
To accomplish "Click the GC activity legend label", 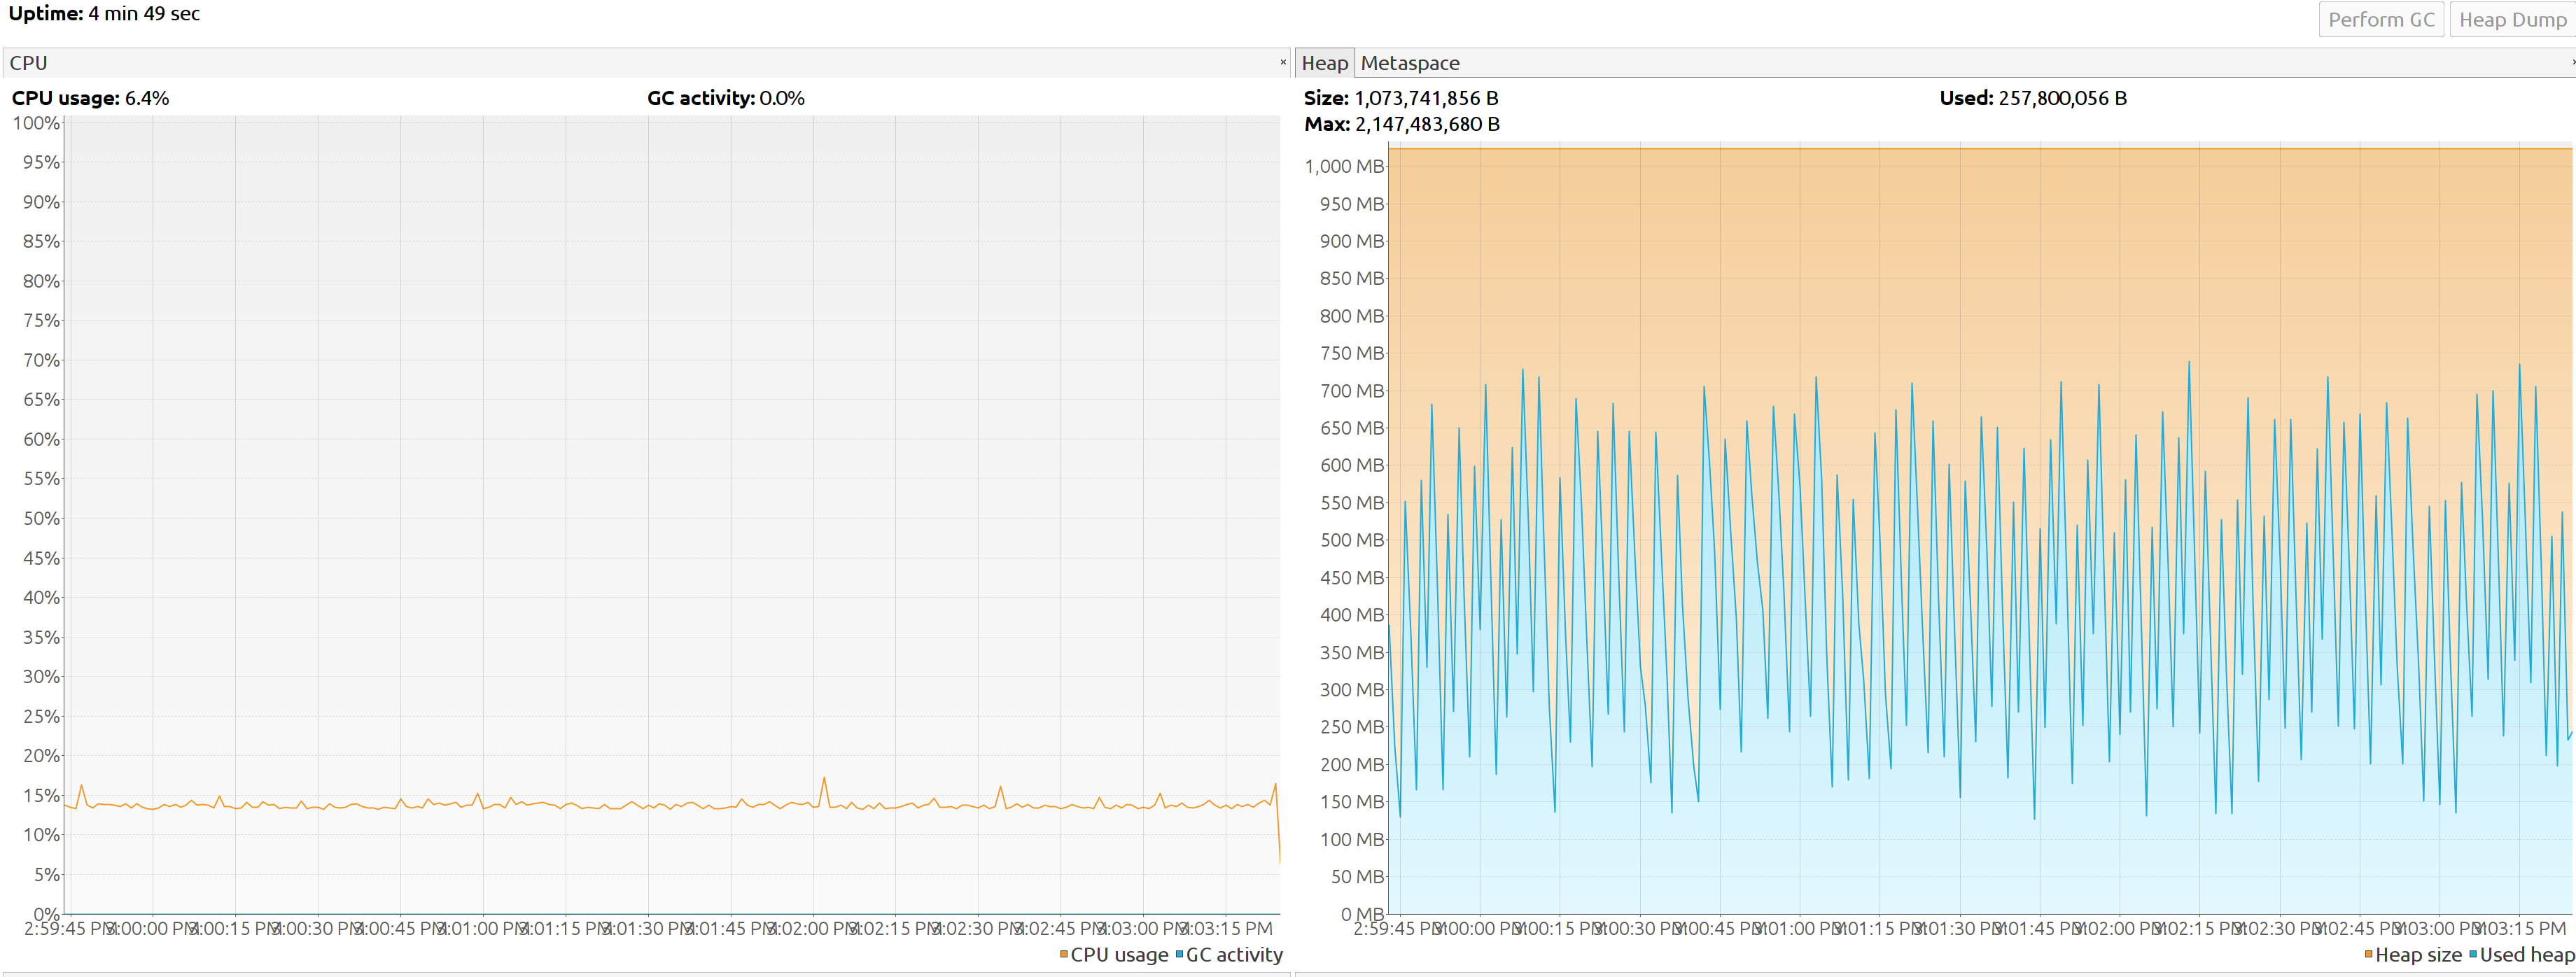I will tap(1234, 954).
